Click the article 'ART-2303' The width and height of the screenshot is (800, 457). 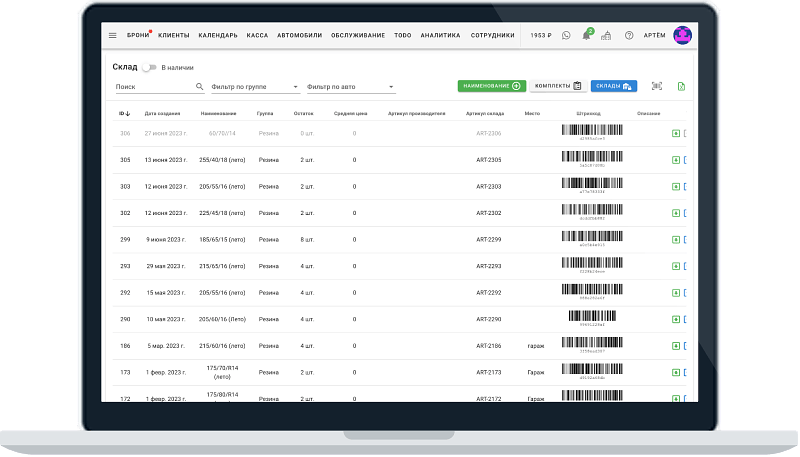click(489, 186)
